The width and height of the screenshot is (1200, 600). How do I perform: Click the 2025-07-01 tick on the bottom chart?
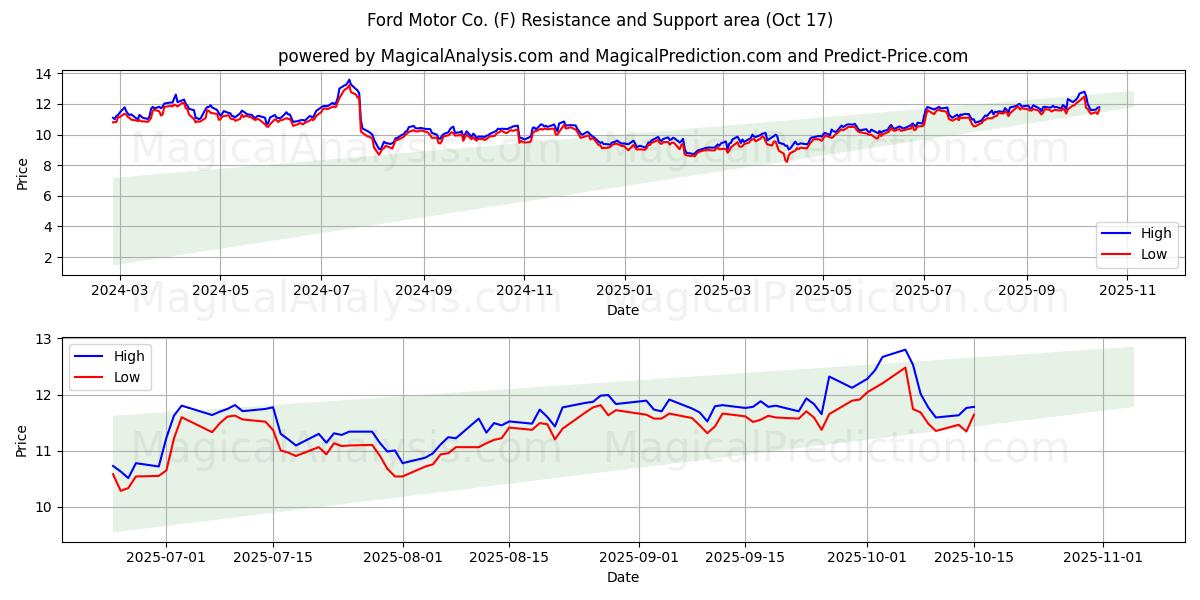click(166, 557)
